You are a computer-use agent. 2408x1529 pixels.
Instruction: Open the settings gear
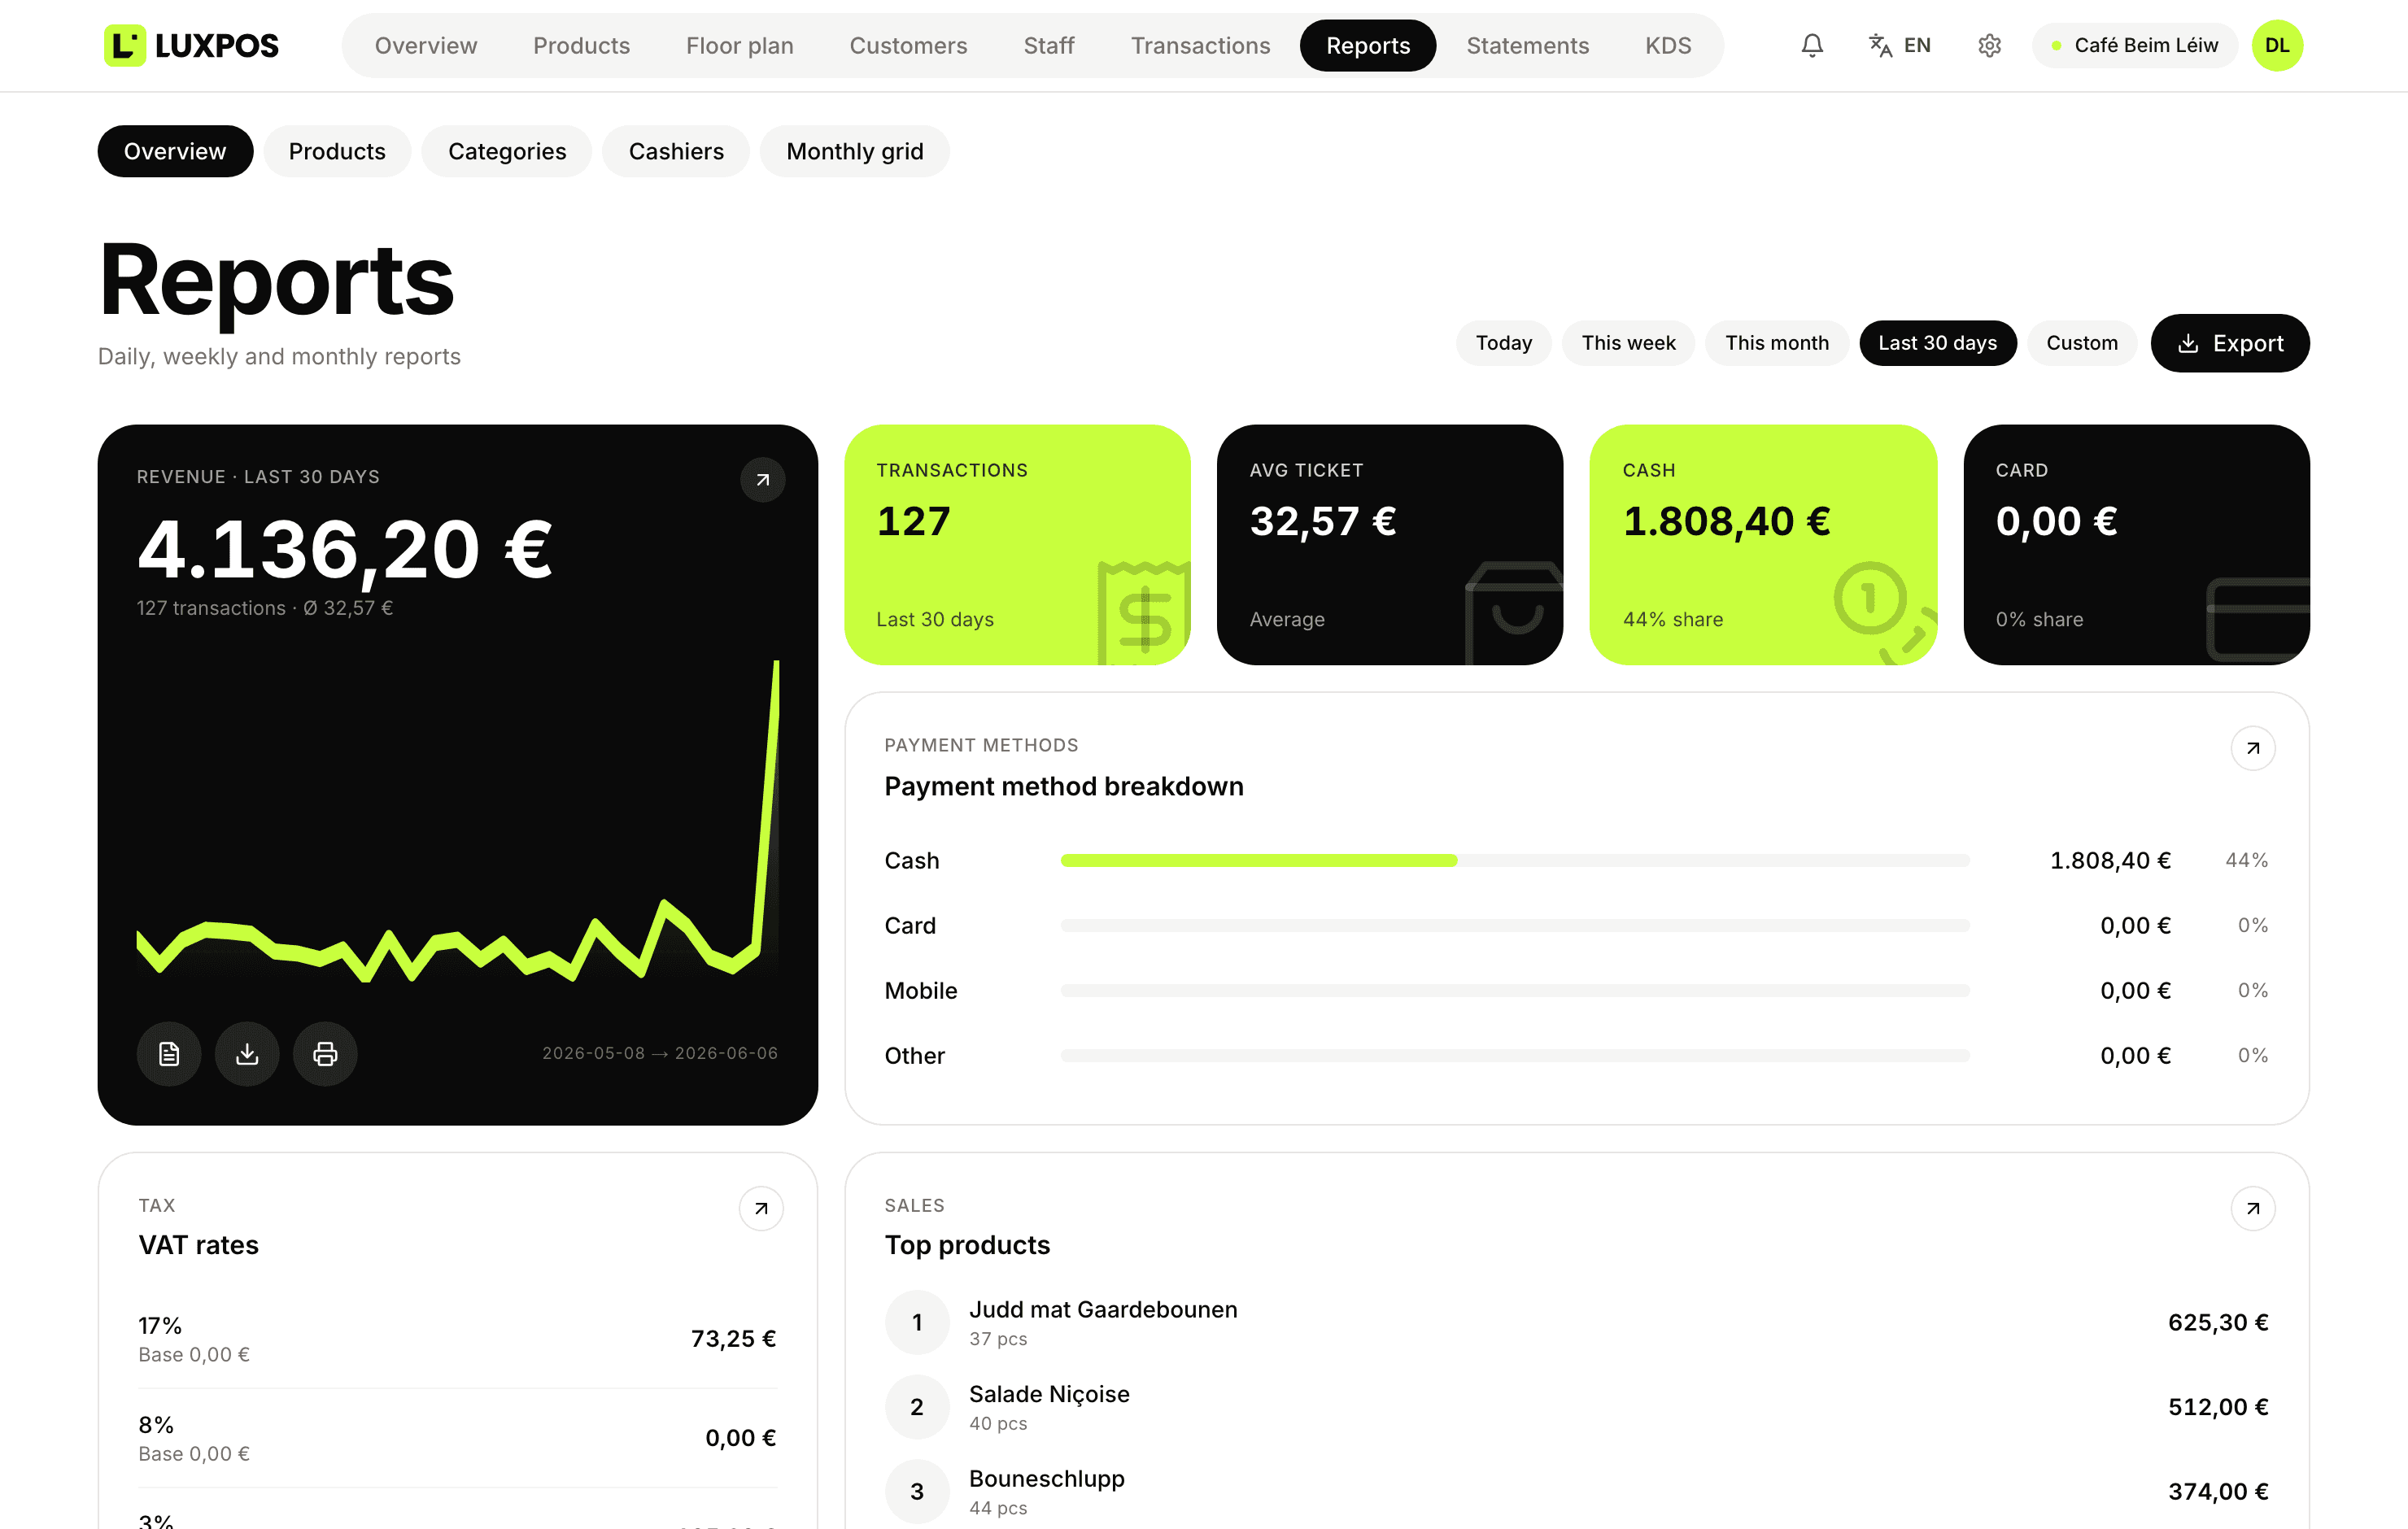[1989, 45]
